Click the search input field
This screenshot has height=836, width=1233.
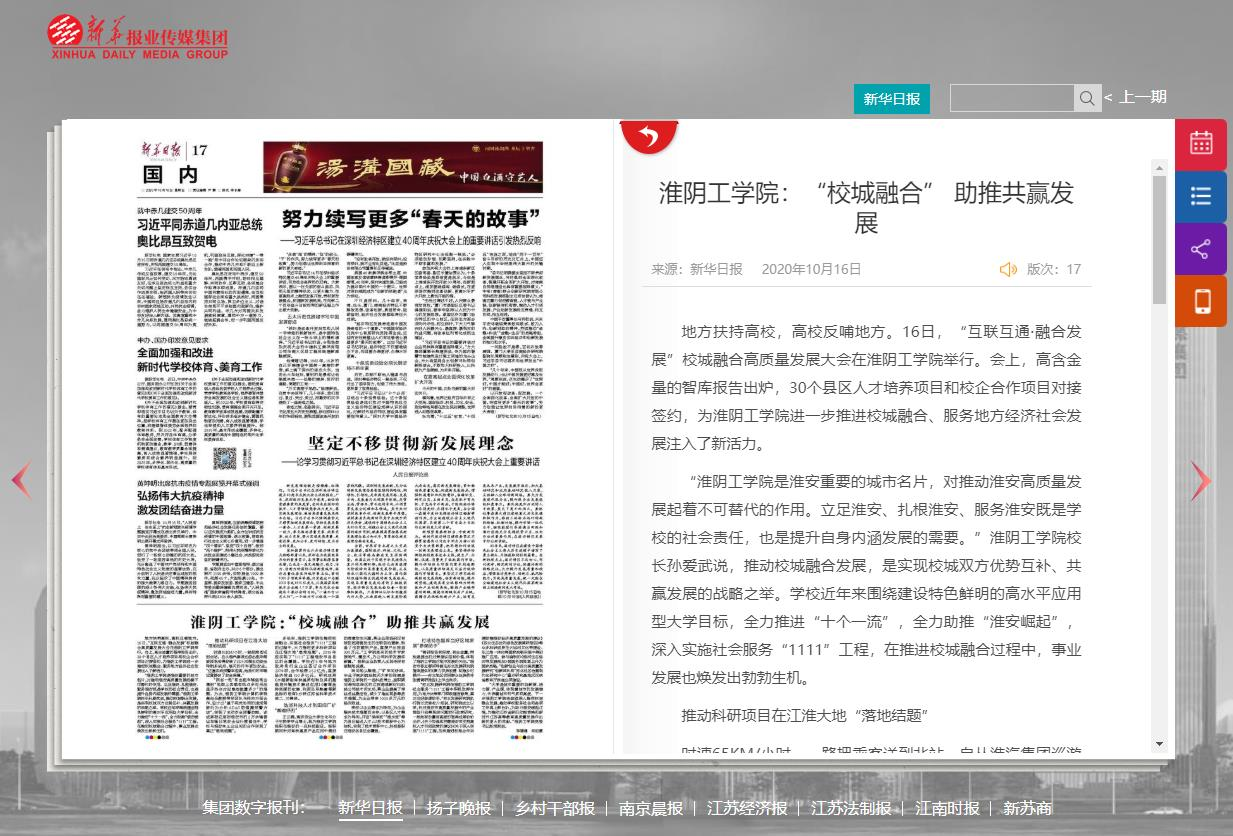pos(1011,98)
